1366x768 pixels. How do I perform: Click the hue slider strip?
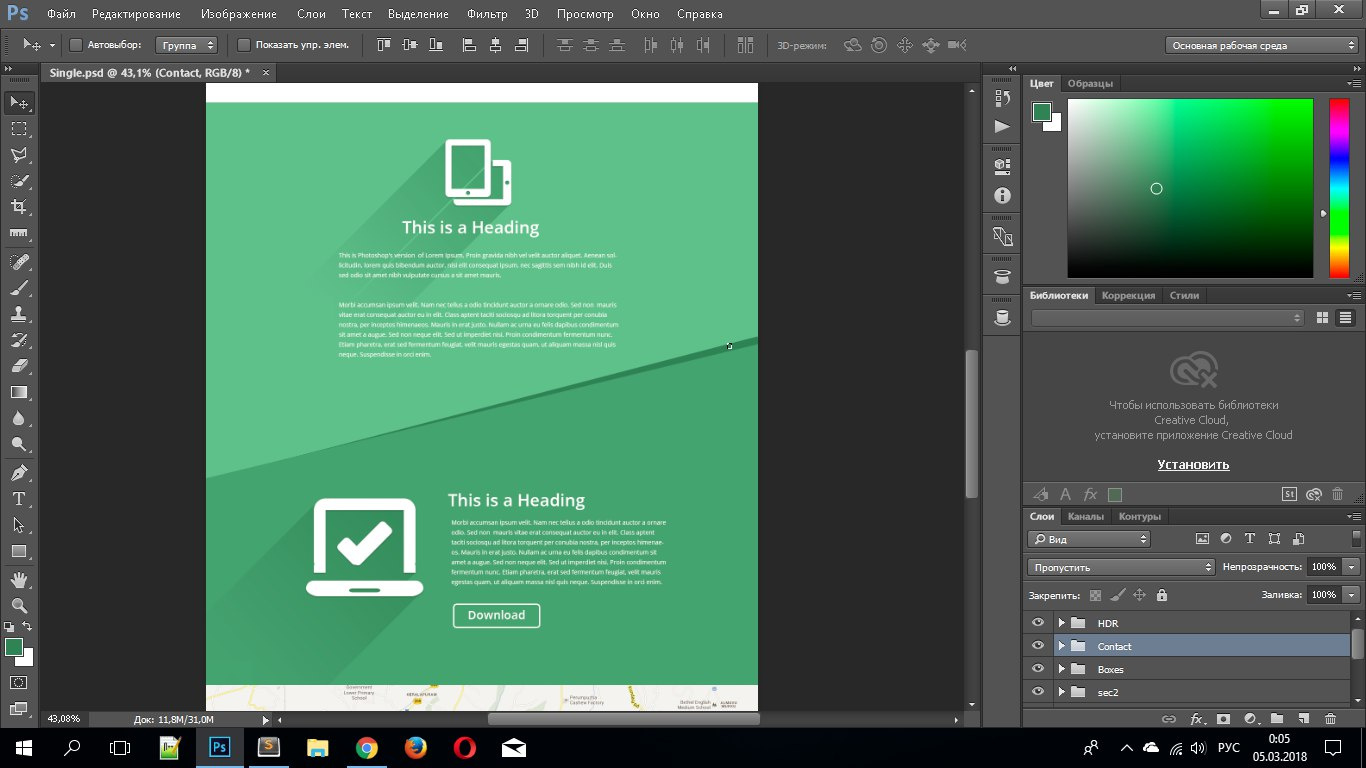pos(1338,188)
